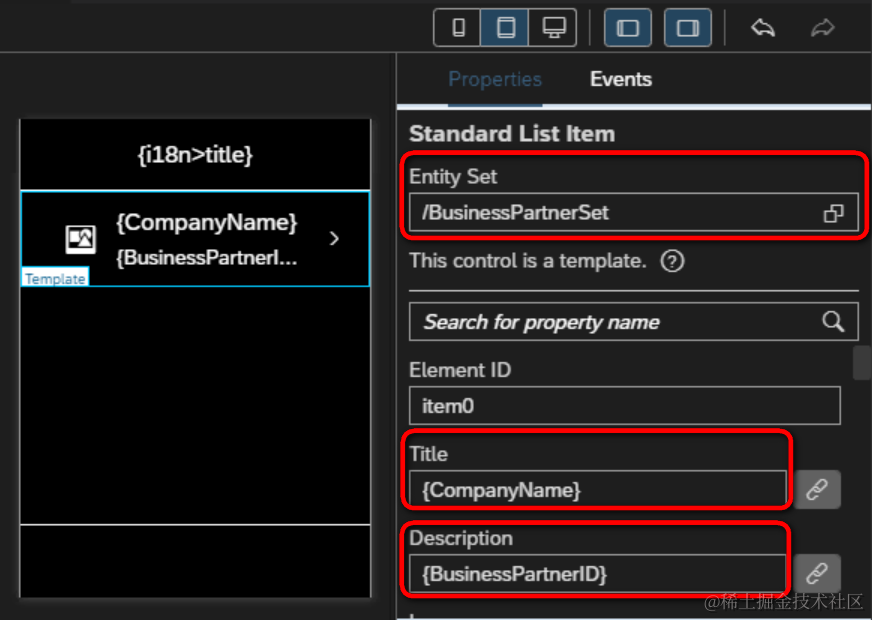Redo the last change

(x=823, y=27)
